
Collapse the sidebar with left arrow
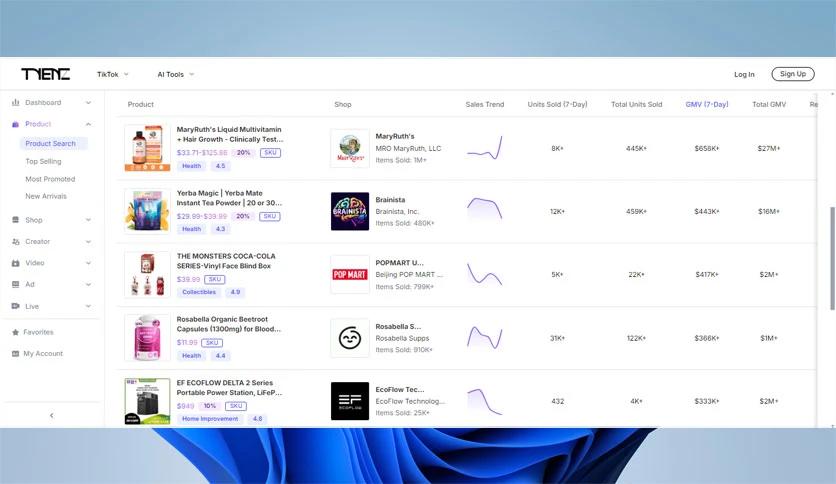coord(52,415)
